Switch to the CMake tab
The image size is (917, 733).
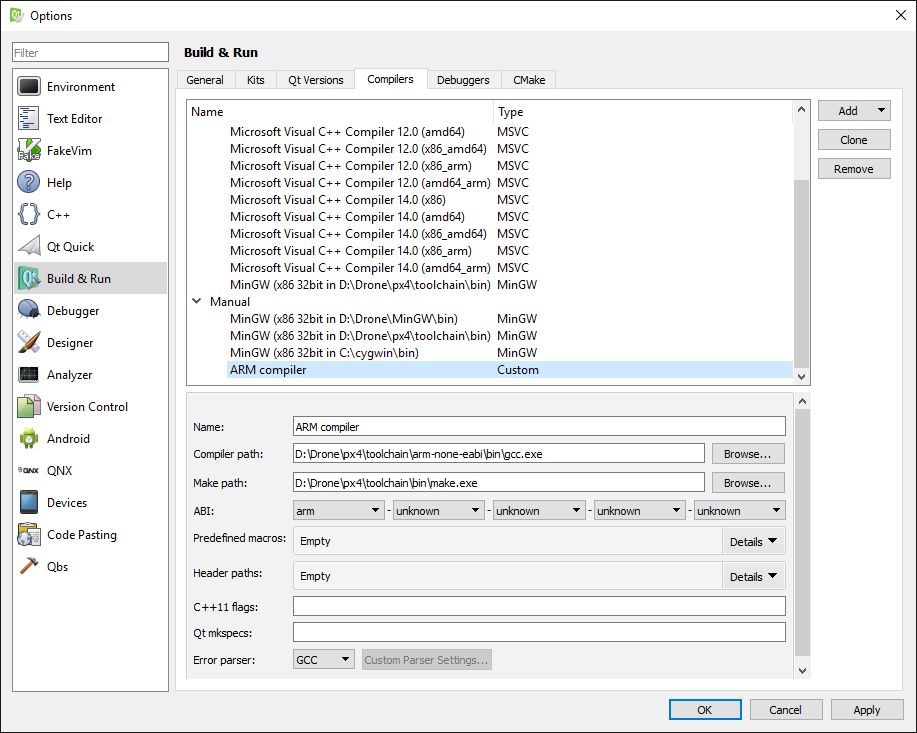click(529, 80)
